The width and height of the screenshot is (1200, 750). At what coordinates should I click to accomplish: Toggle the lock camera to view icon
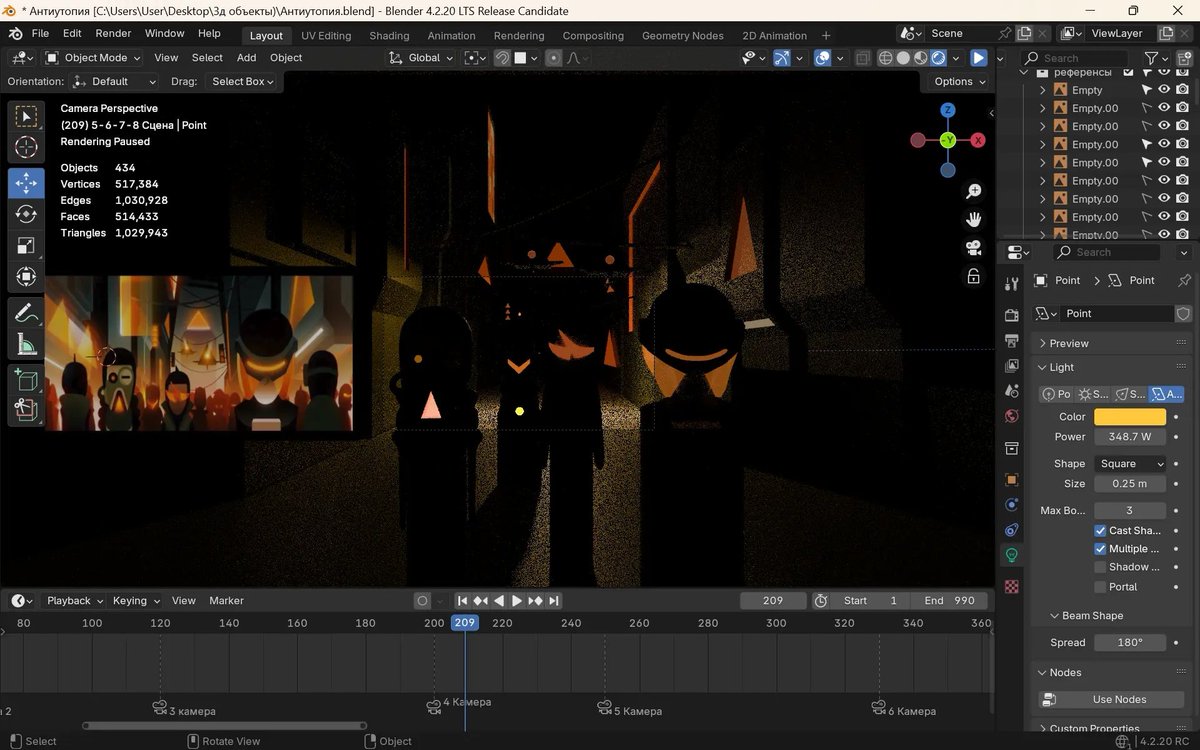[x=973, y=276]
